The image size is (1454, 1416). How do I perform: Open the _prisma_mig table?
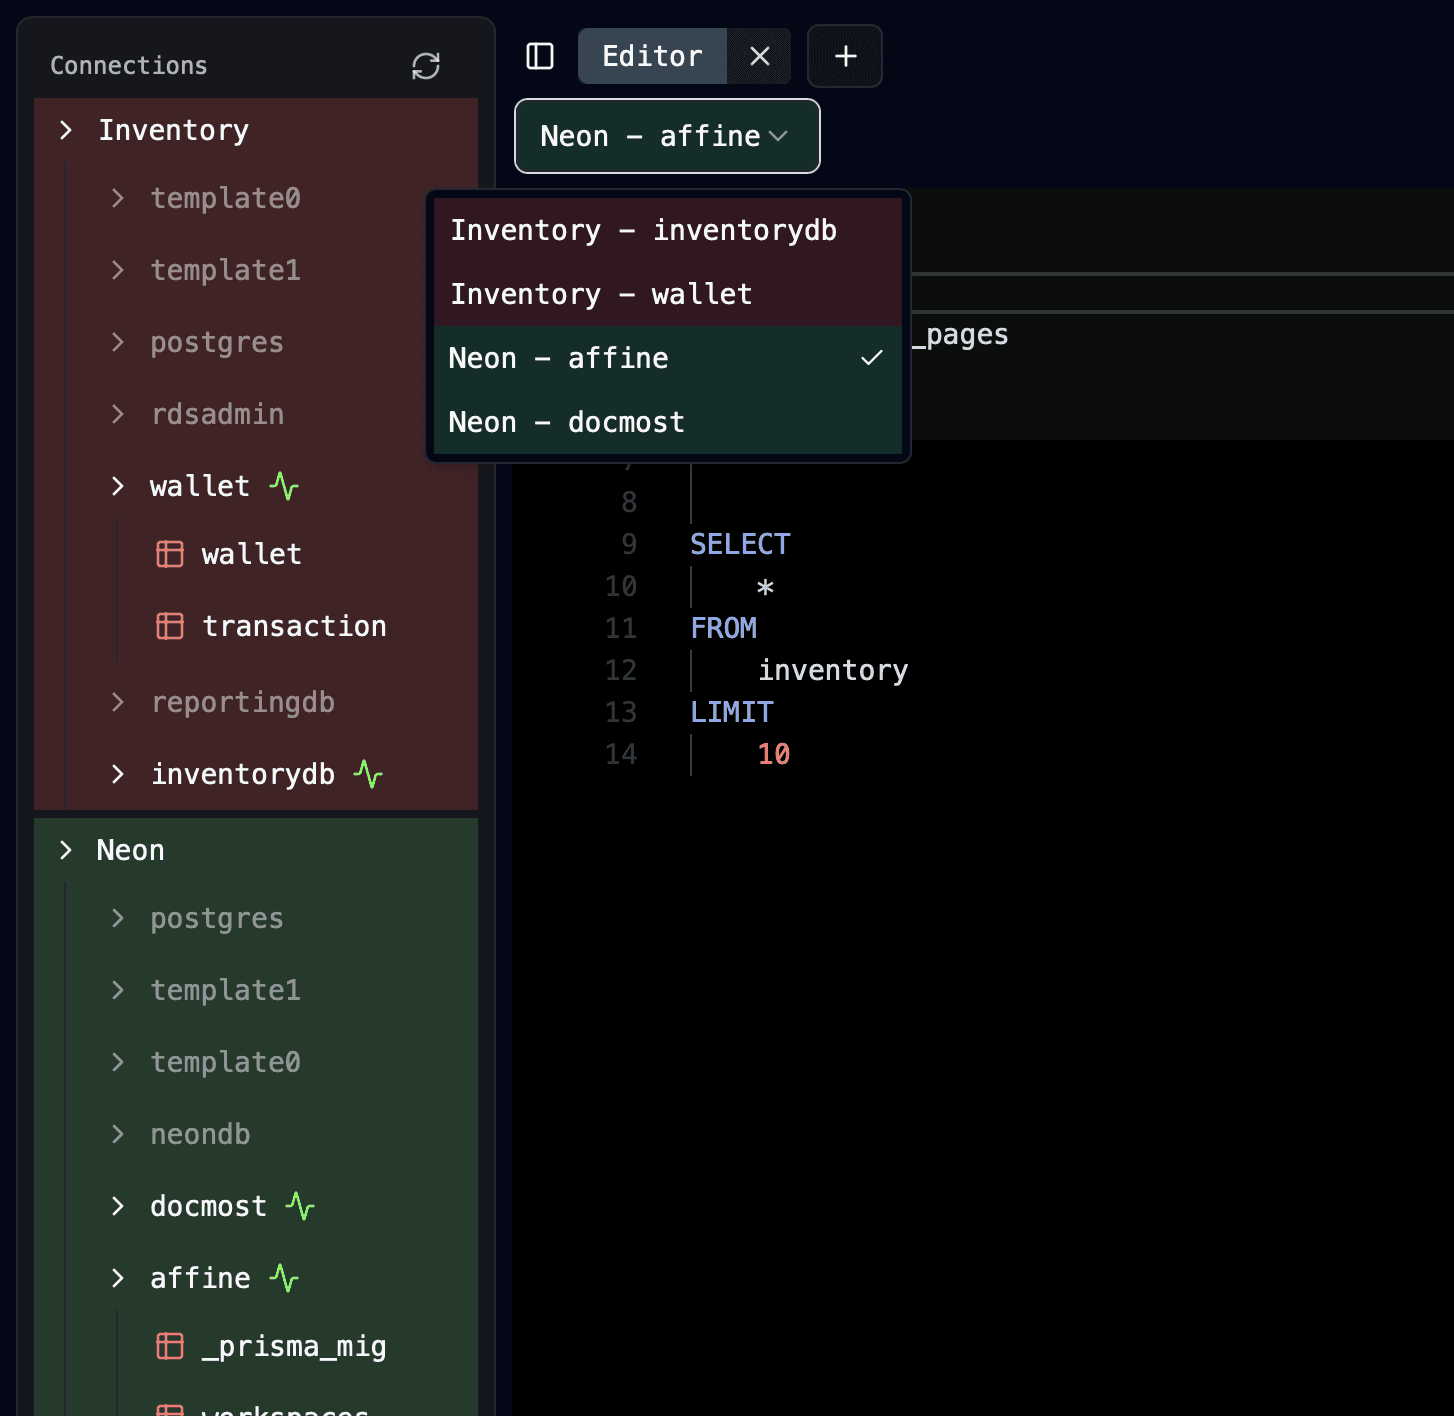(294, 1346)
